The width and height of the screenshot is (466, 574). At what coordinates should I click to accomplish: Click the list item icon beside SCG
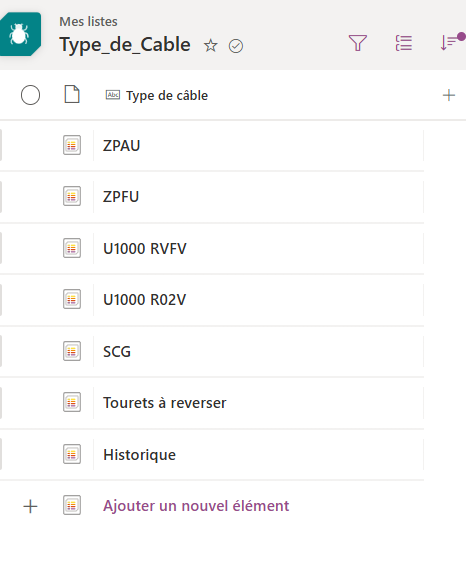click(72, 351)
